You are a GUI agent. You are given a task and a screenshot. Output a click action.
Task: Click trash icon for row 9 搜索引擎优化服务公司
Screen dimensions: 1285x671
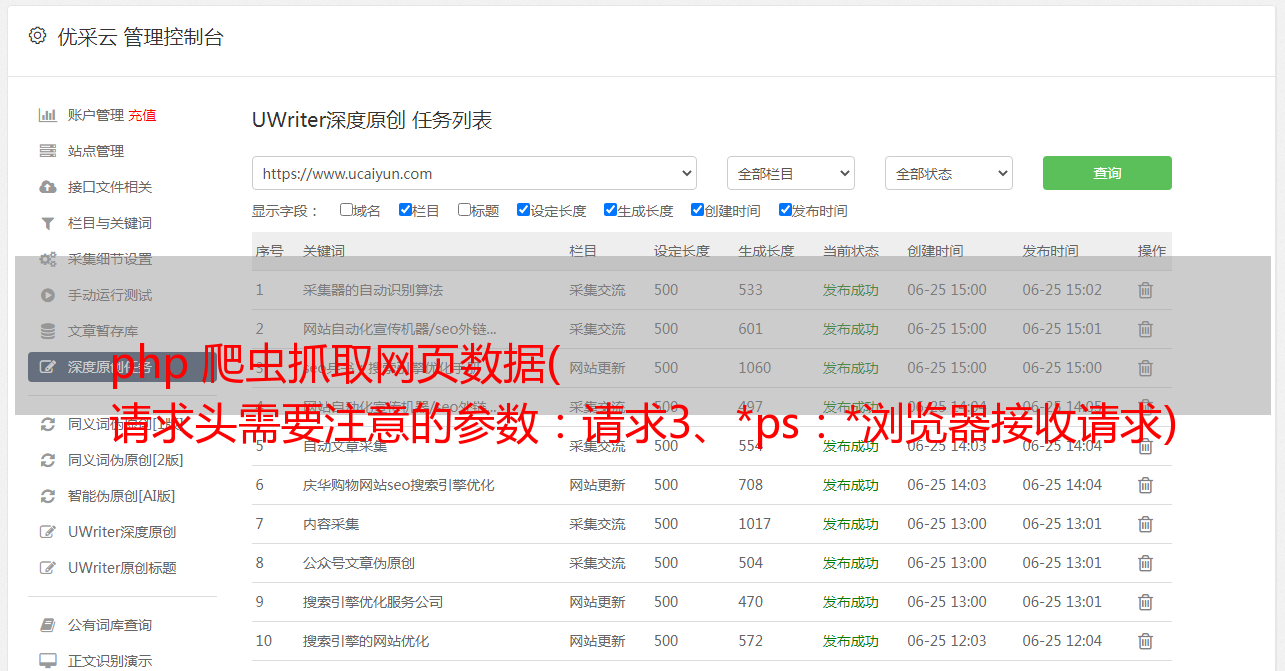pos(1145,602)
